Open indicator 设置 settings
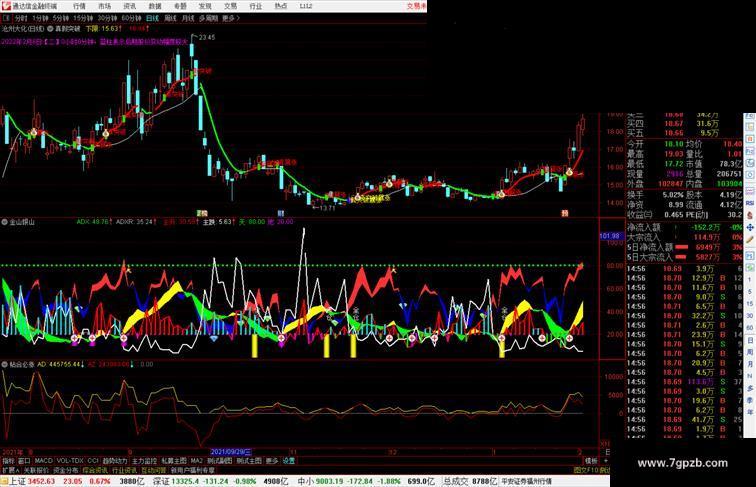Image resolution: width=756 pixels, height=487 pixels. click(289, 460)
